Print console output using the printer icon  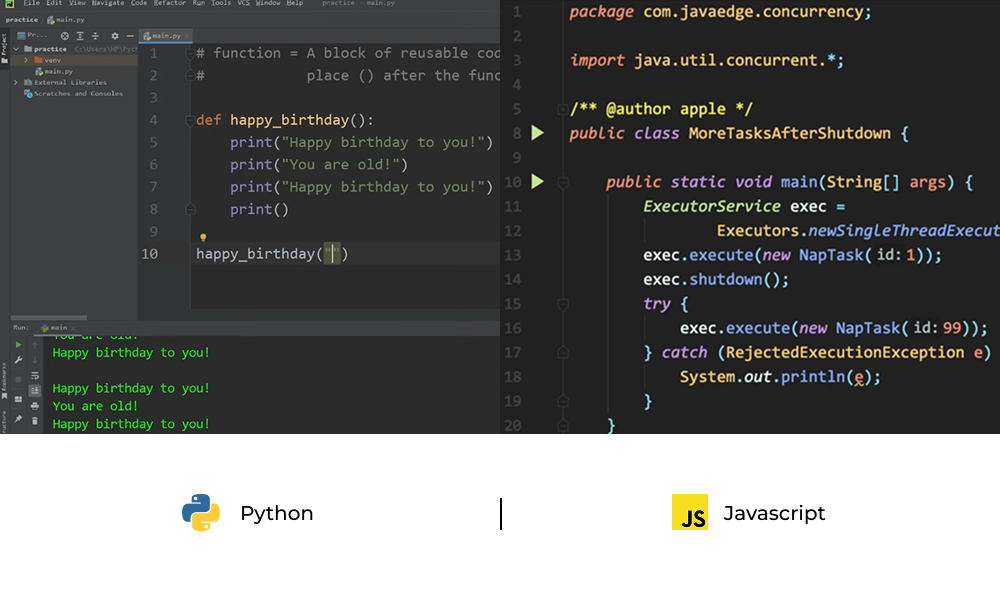35,406
